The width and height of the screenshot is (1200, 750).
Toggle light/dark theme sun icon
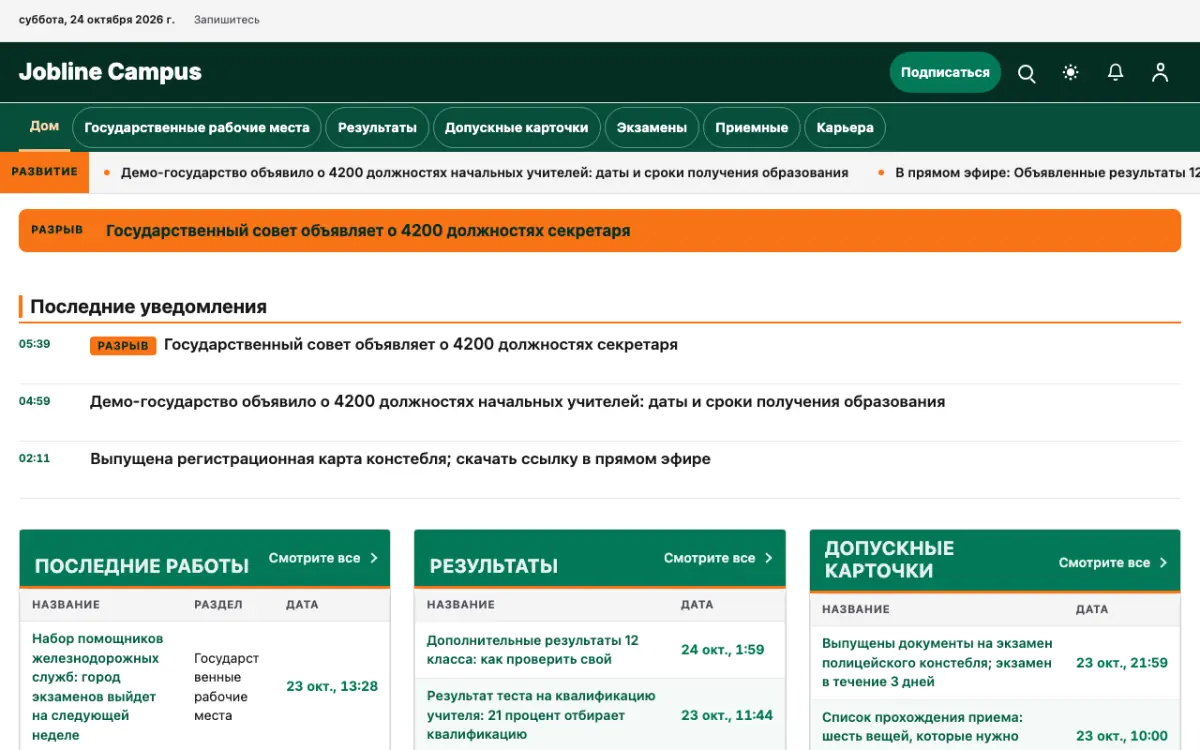1071,73
